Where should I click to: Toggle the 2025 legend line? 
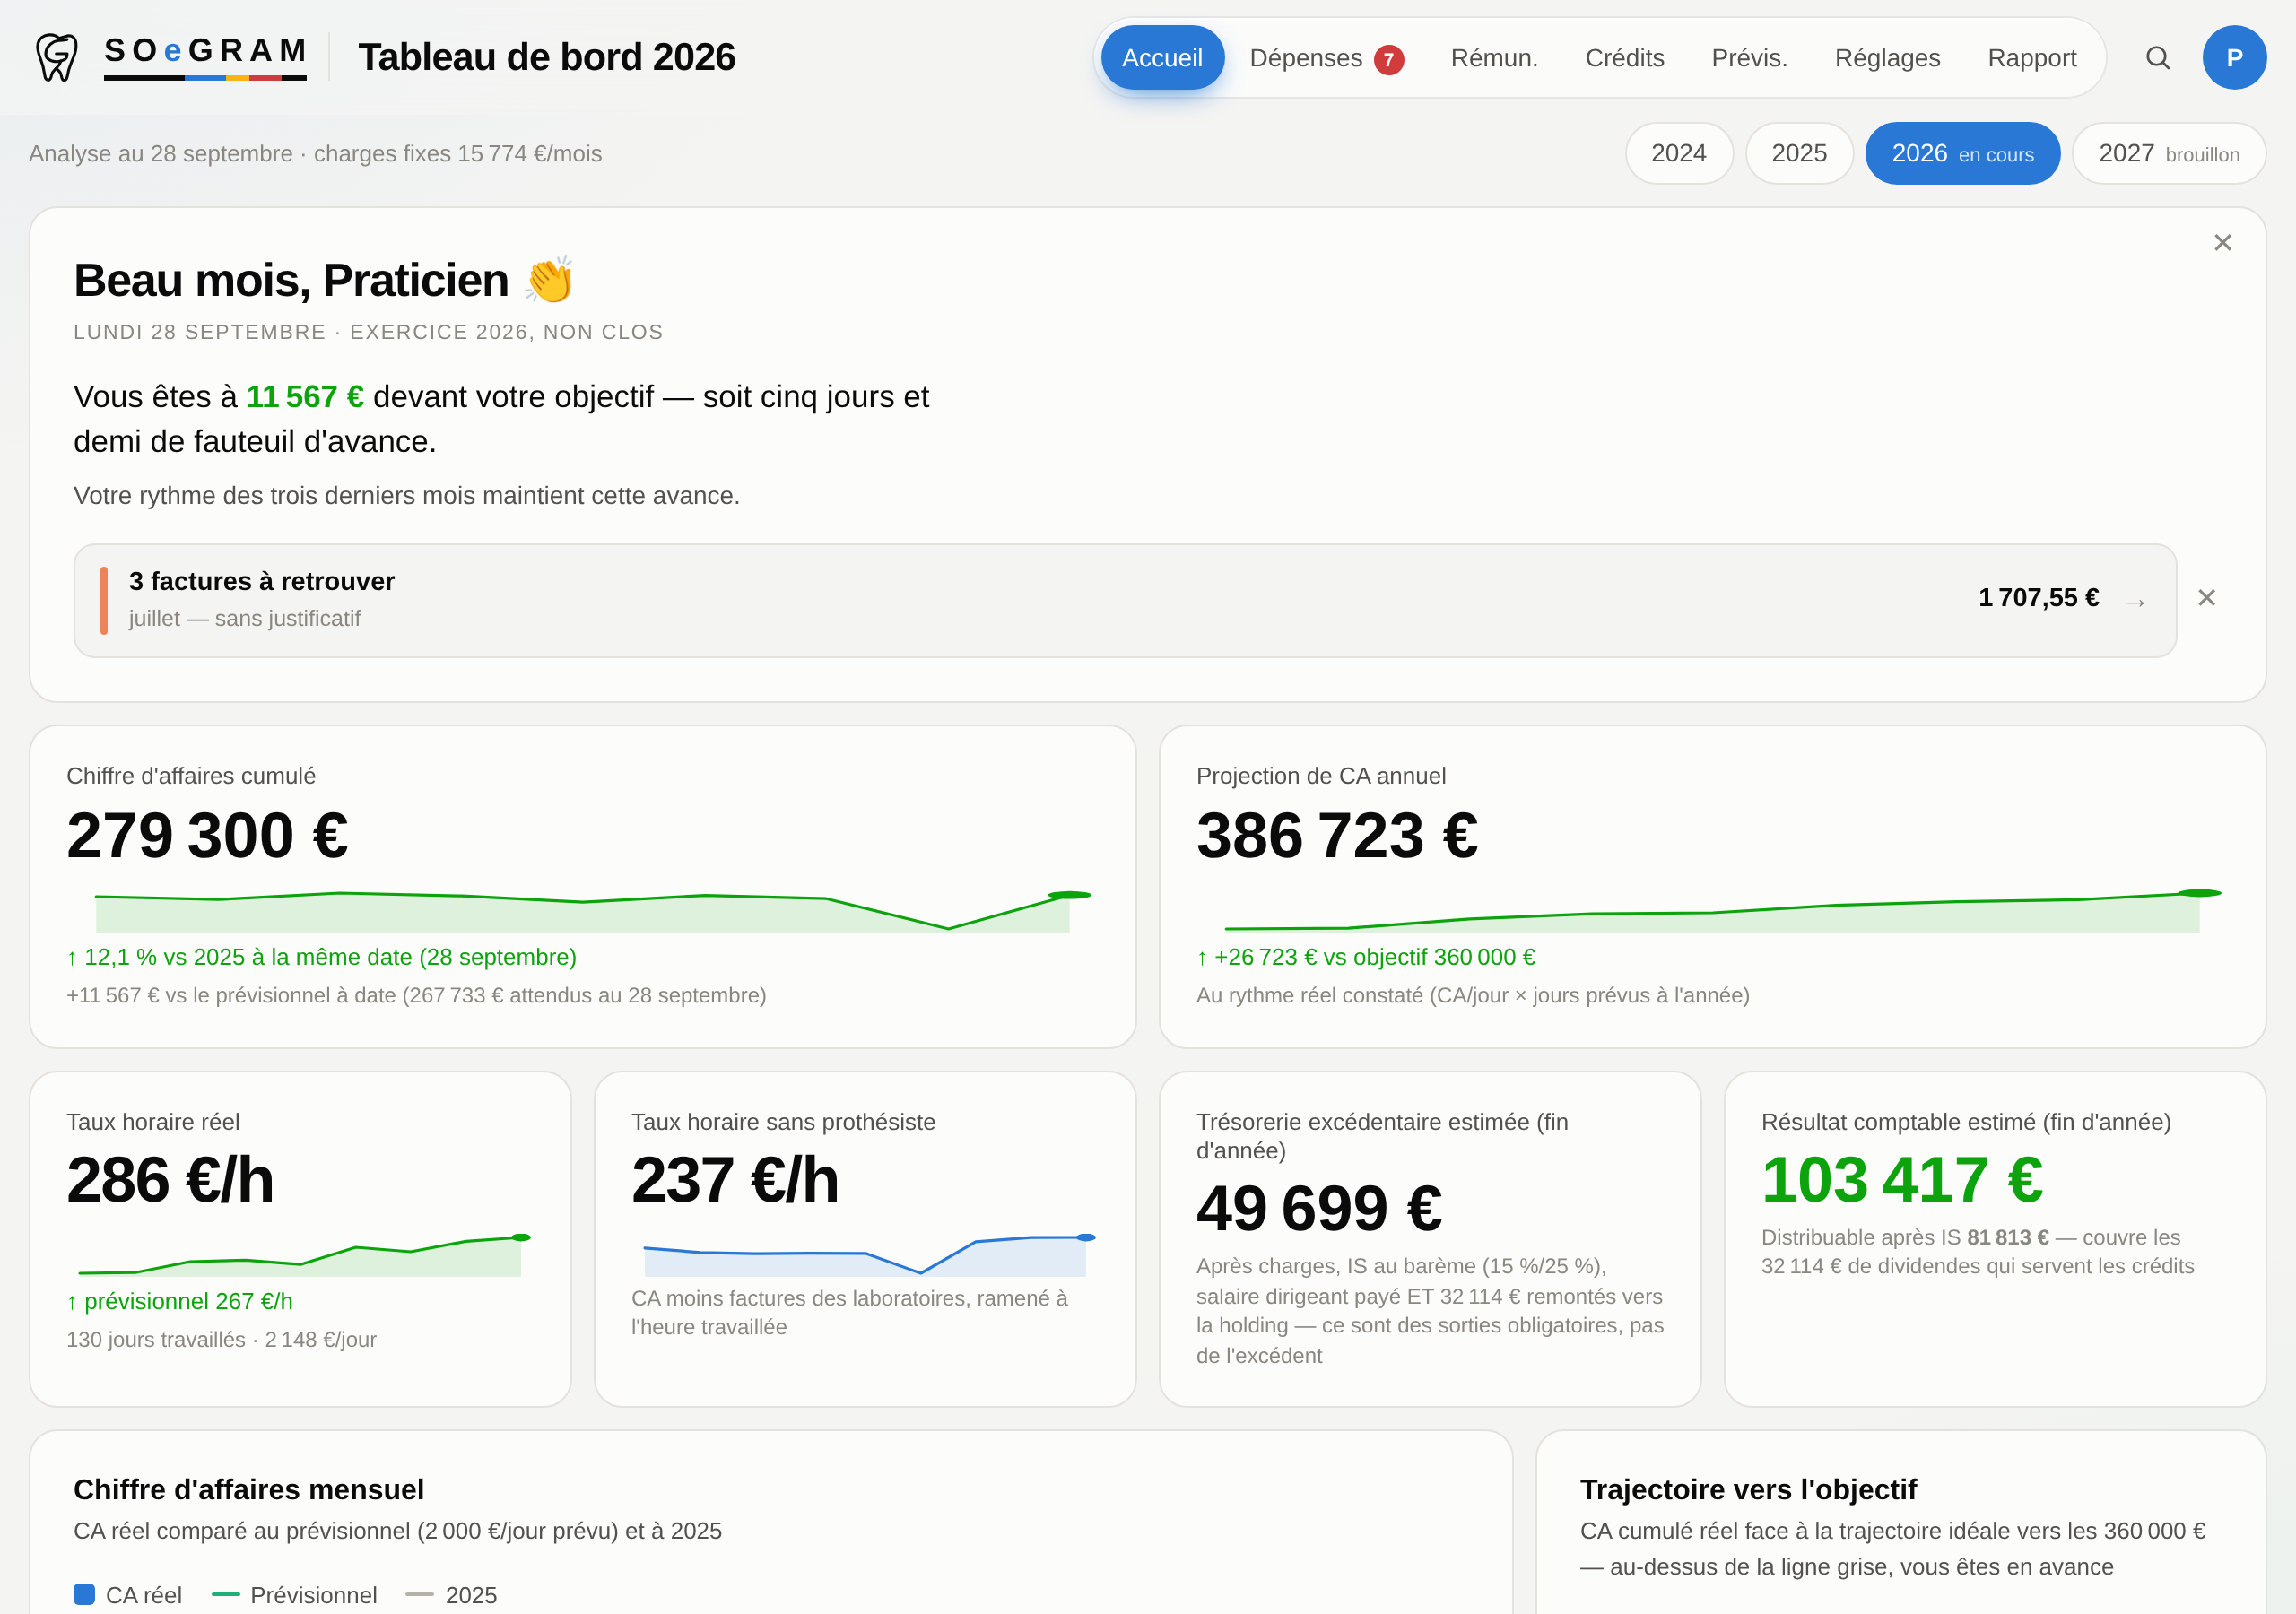(419, 1594)
